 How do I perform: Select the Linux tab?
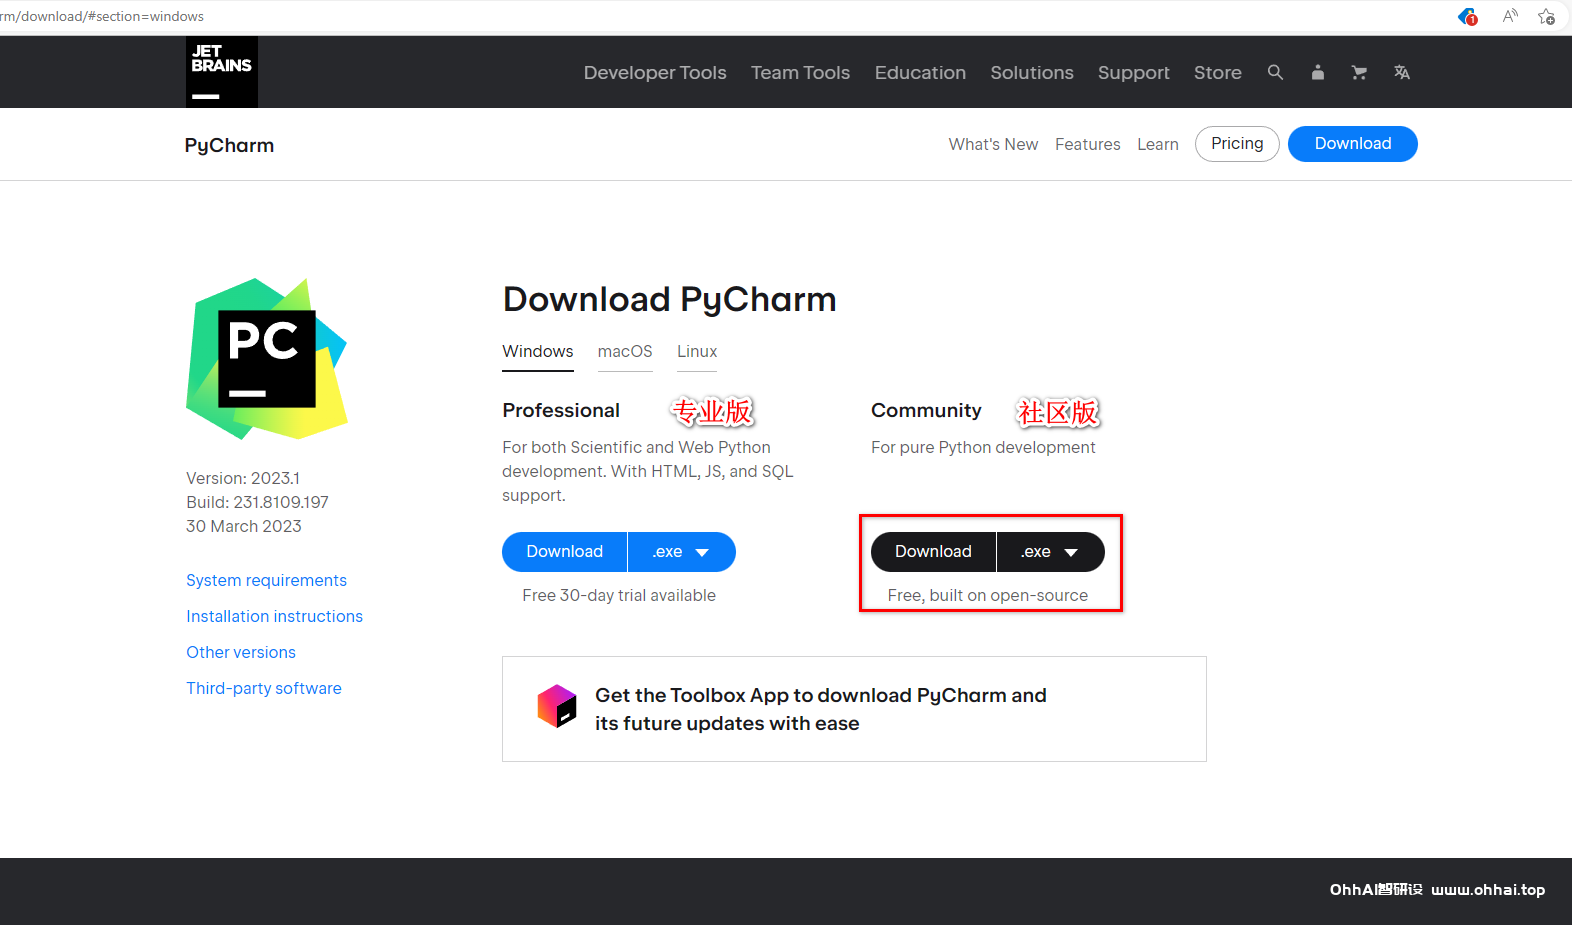(x=697, y=352)
